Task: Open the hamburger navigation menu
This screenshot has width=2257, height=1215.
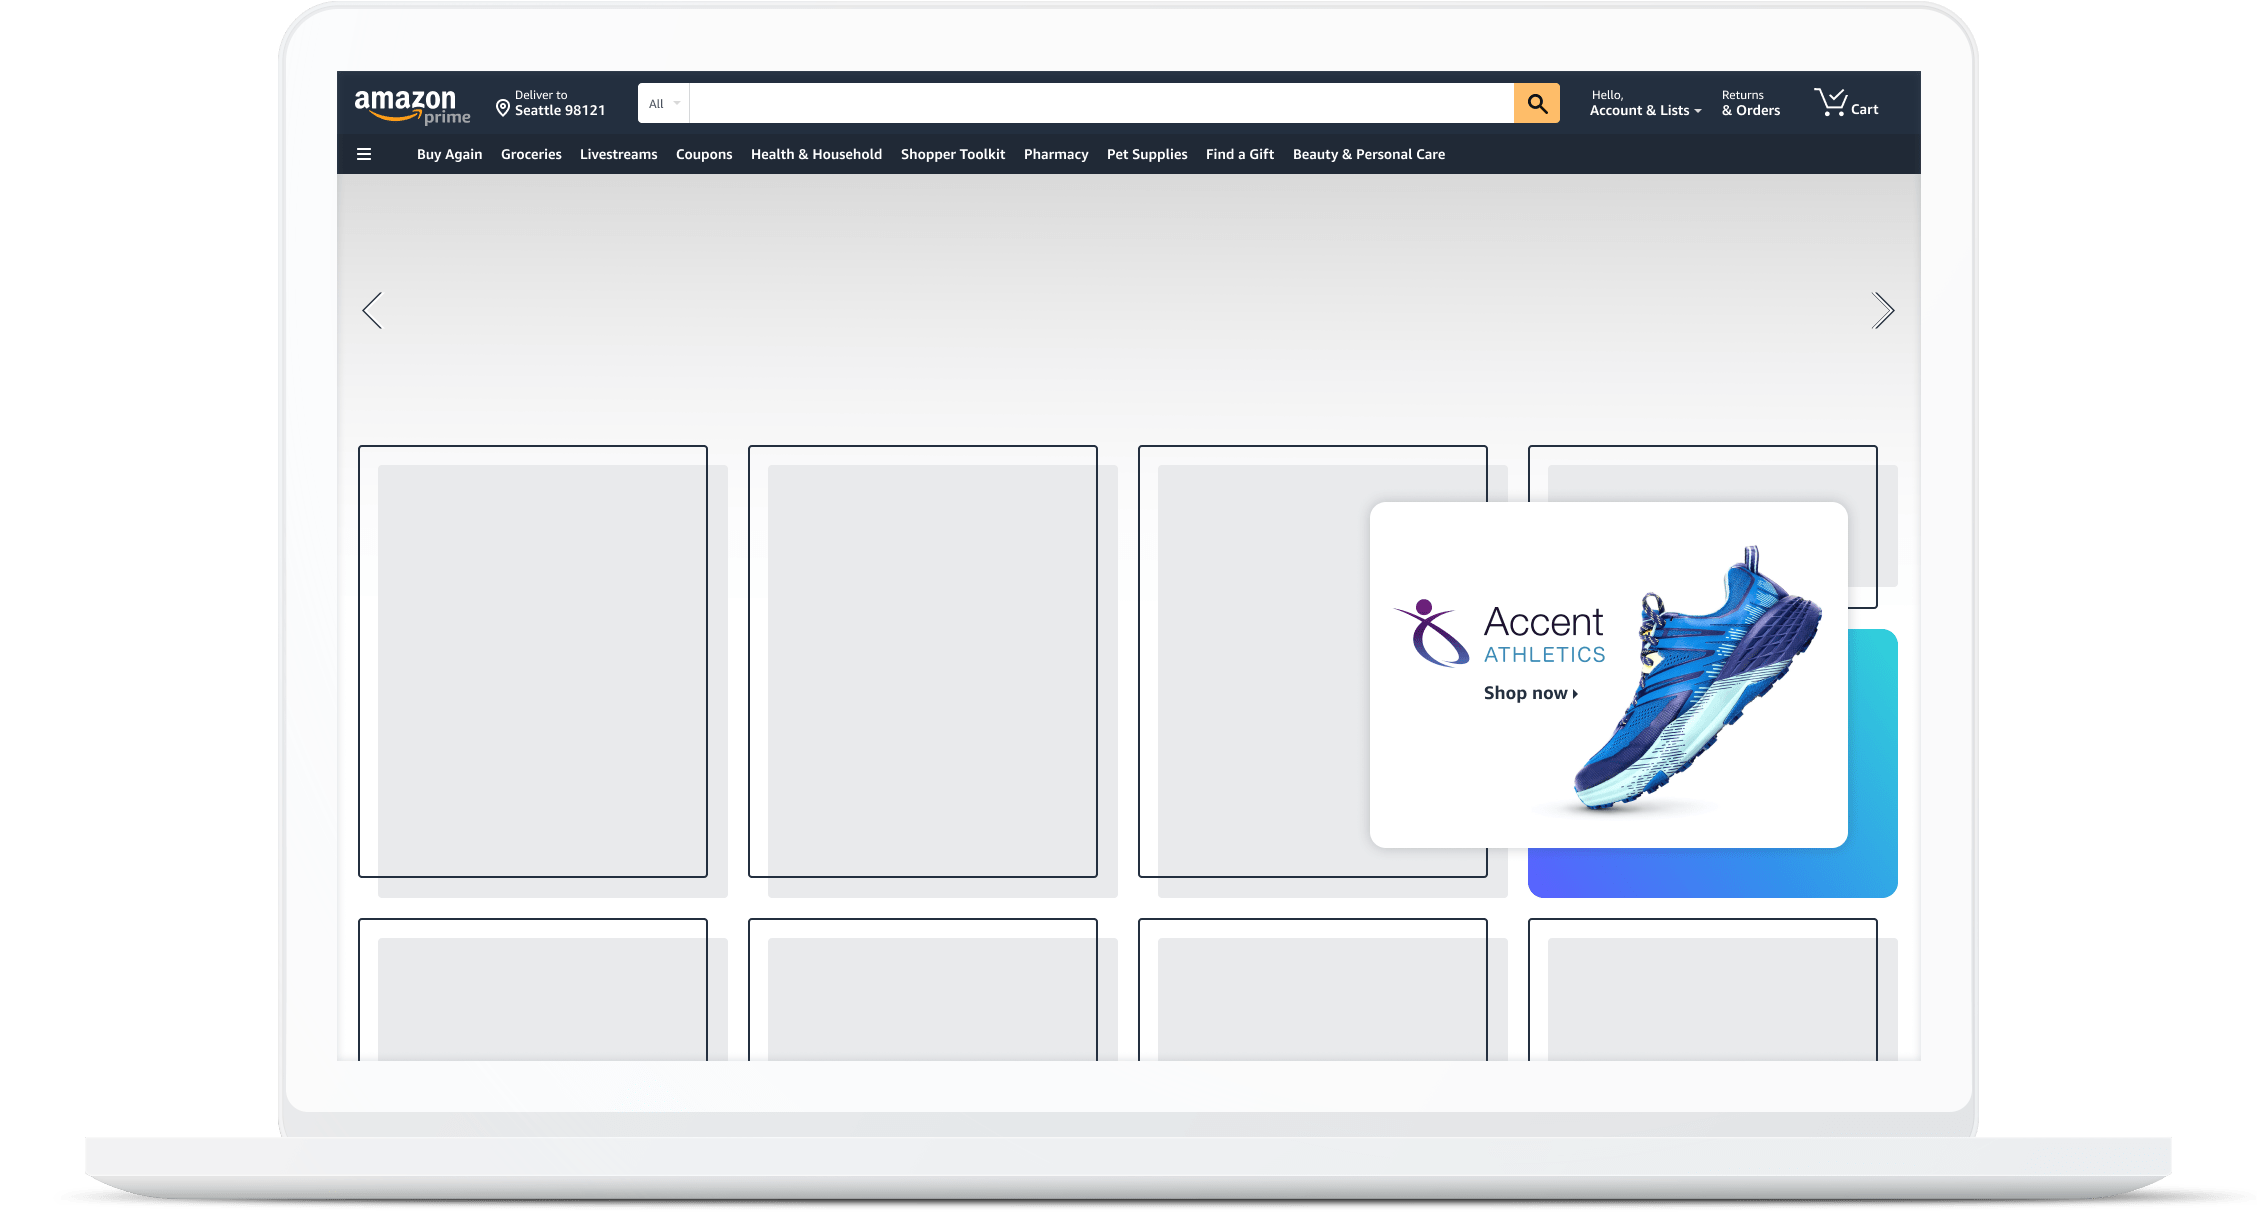Action: [364, 154]
